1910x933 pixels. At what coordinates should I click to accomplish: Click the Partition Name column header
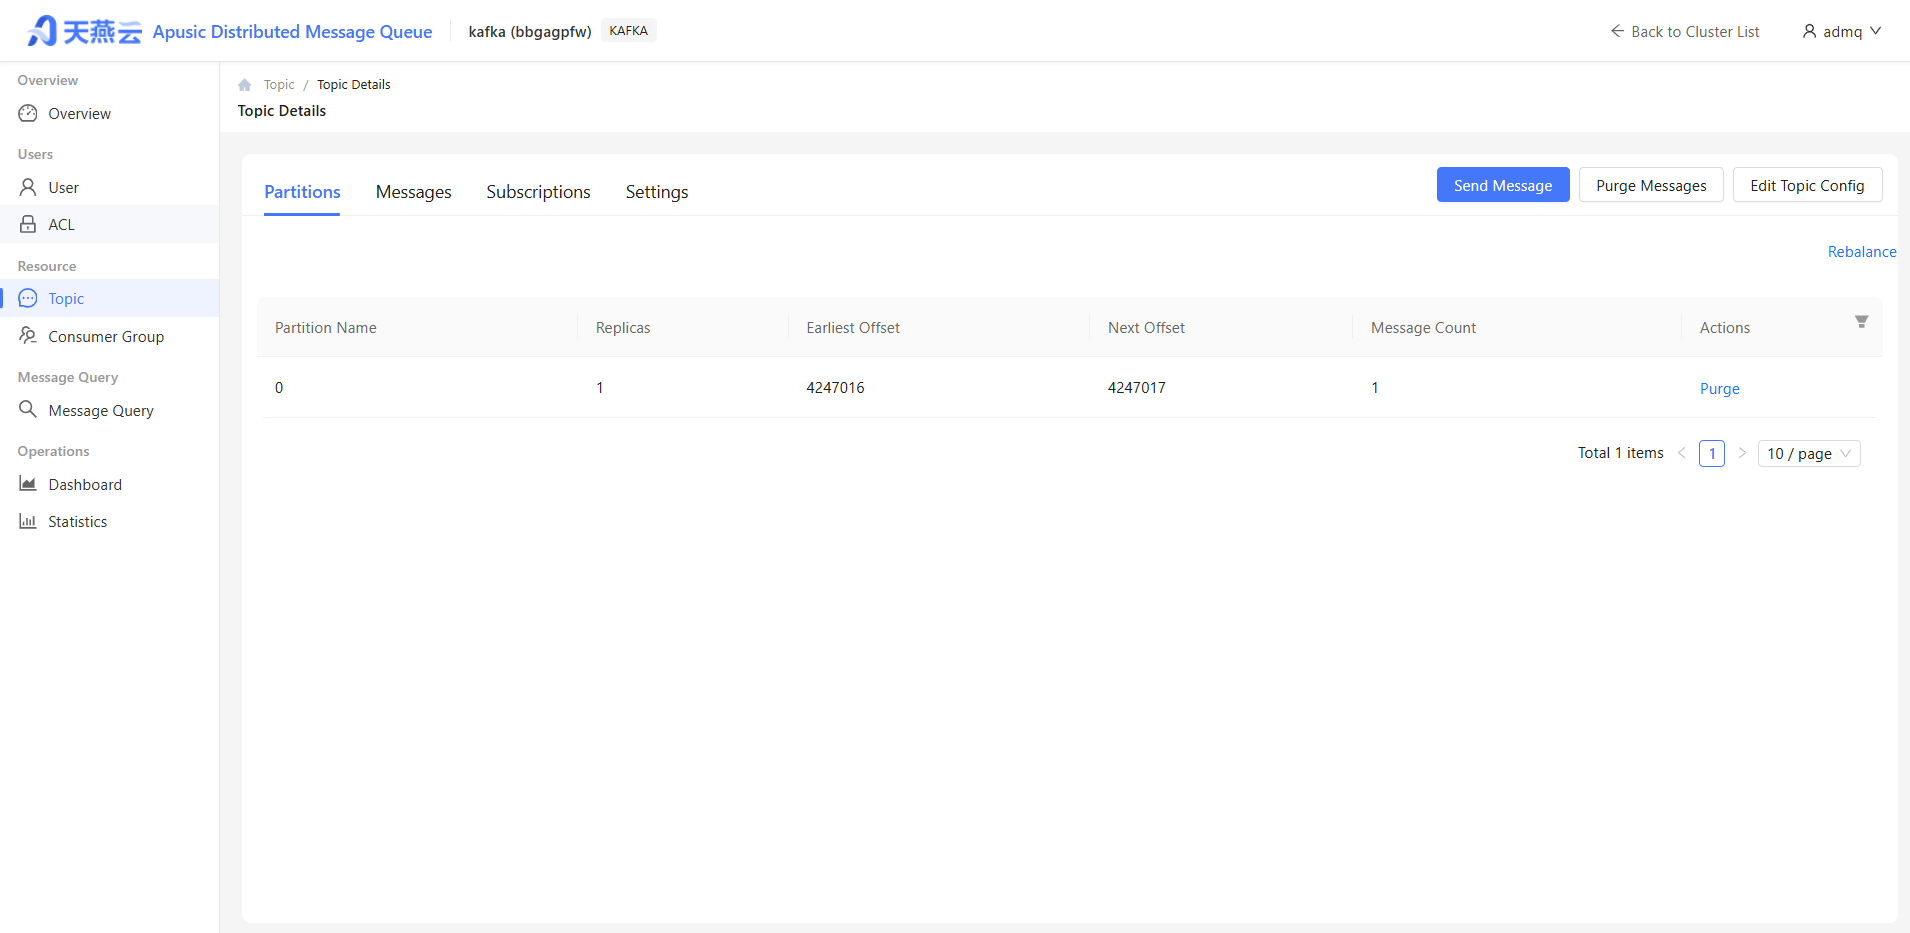point(326,328)
